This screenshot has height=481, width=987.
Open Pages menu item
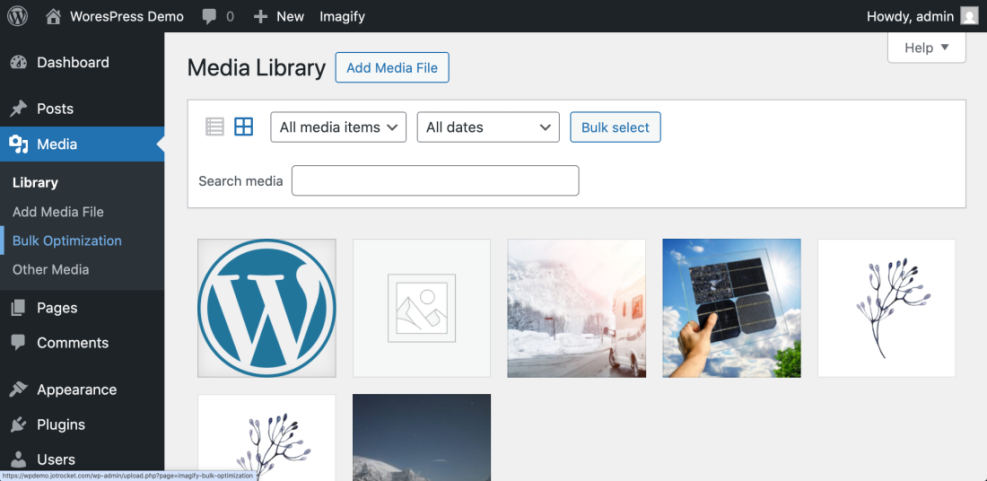[x=82, y=308]
